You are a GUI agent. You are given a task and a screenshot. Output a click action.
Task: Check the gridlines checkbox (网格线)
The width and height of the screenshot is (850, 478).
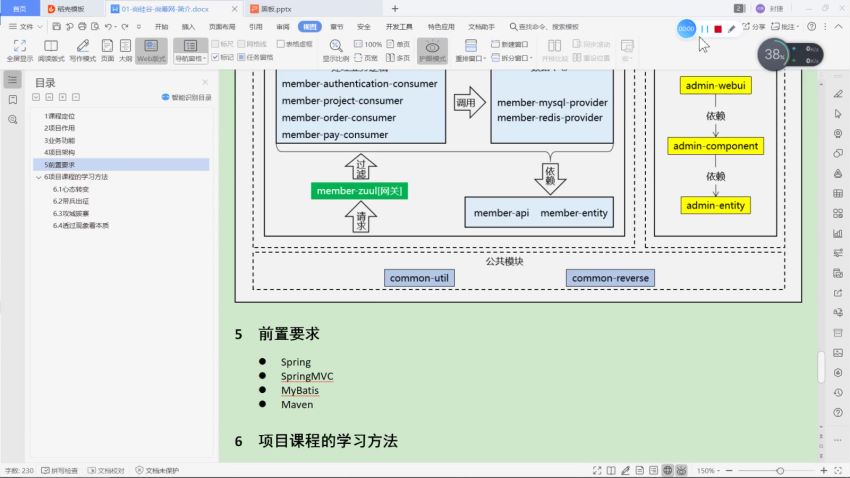point(252,44)
